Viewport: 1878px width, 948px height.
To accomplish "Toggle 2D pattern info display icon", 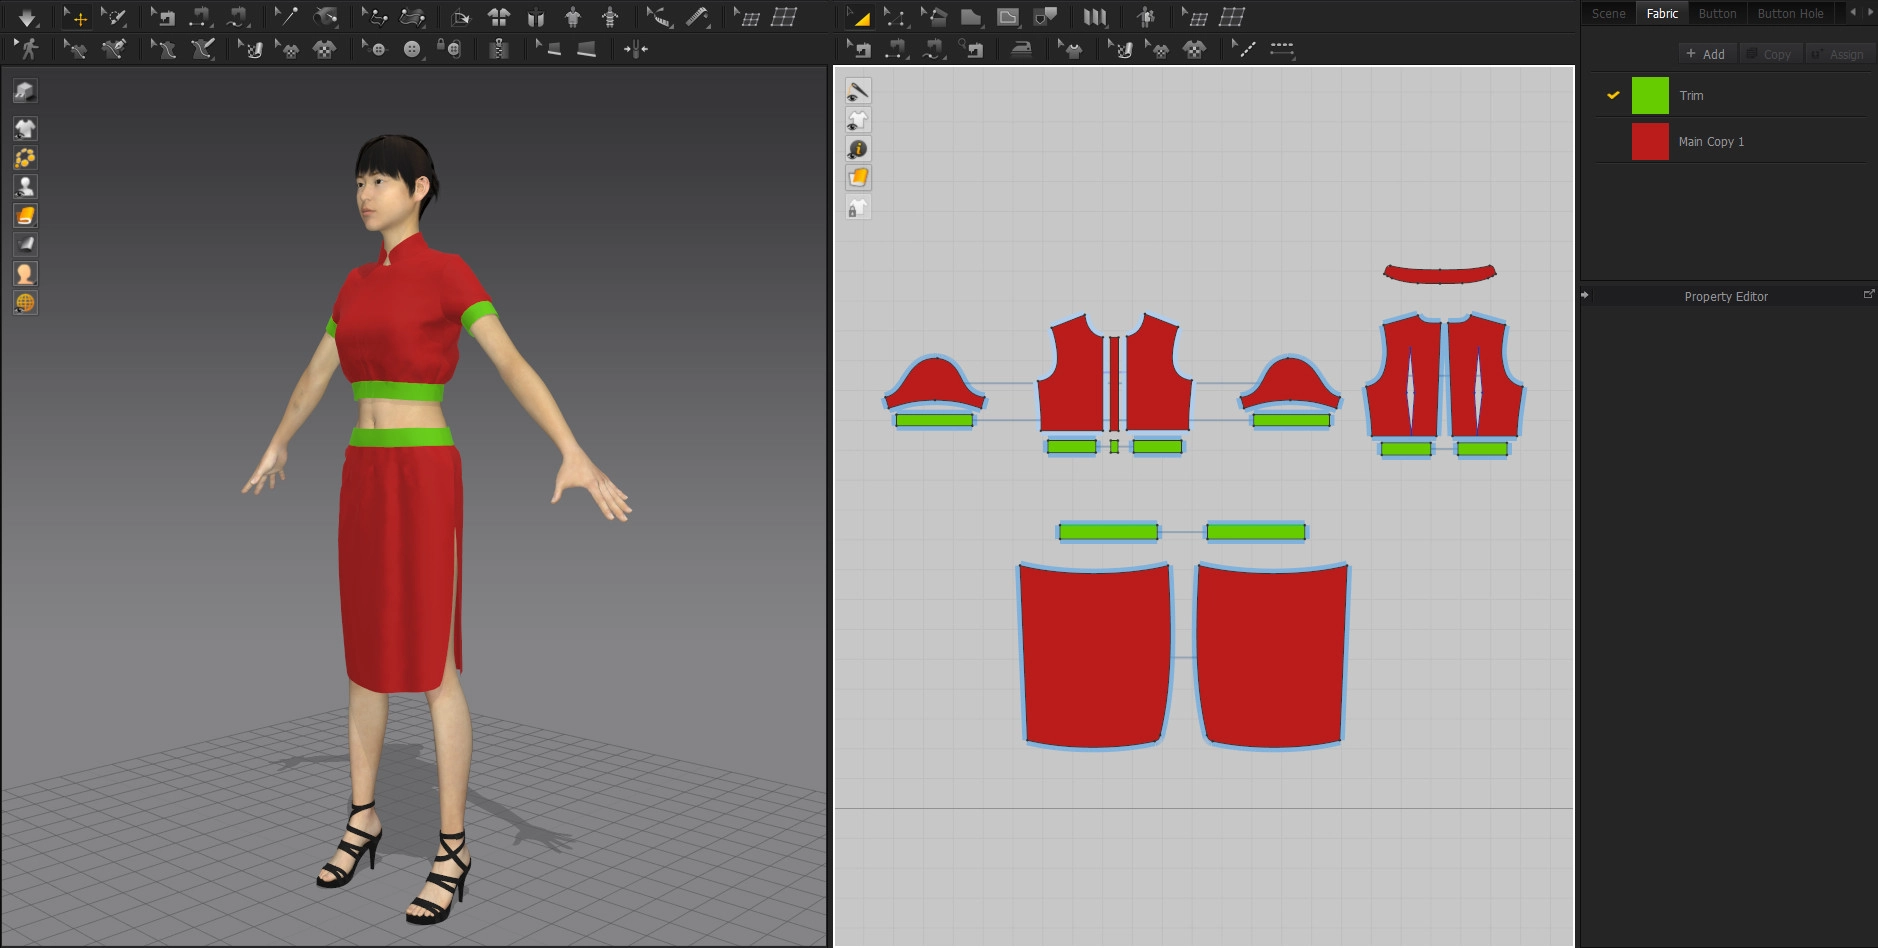I will point(858,149).
